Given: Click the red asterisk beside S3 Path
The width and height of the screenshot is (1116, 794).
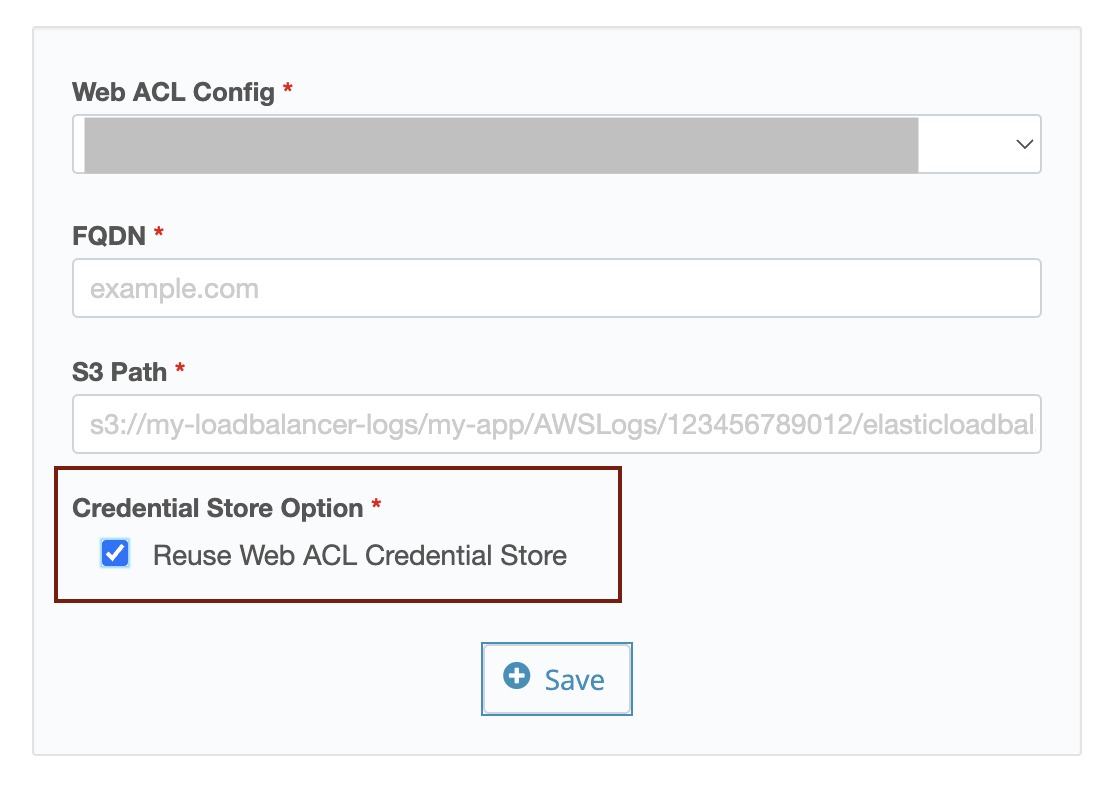Looking at the screenshot, I should (180, 368).
